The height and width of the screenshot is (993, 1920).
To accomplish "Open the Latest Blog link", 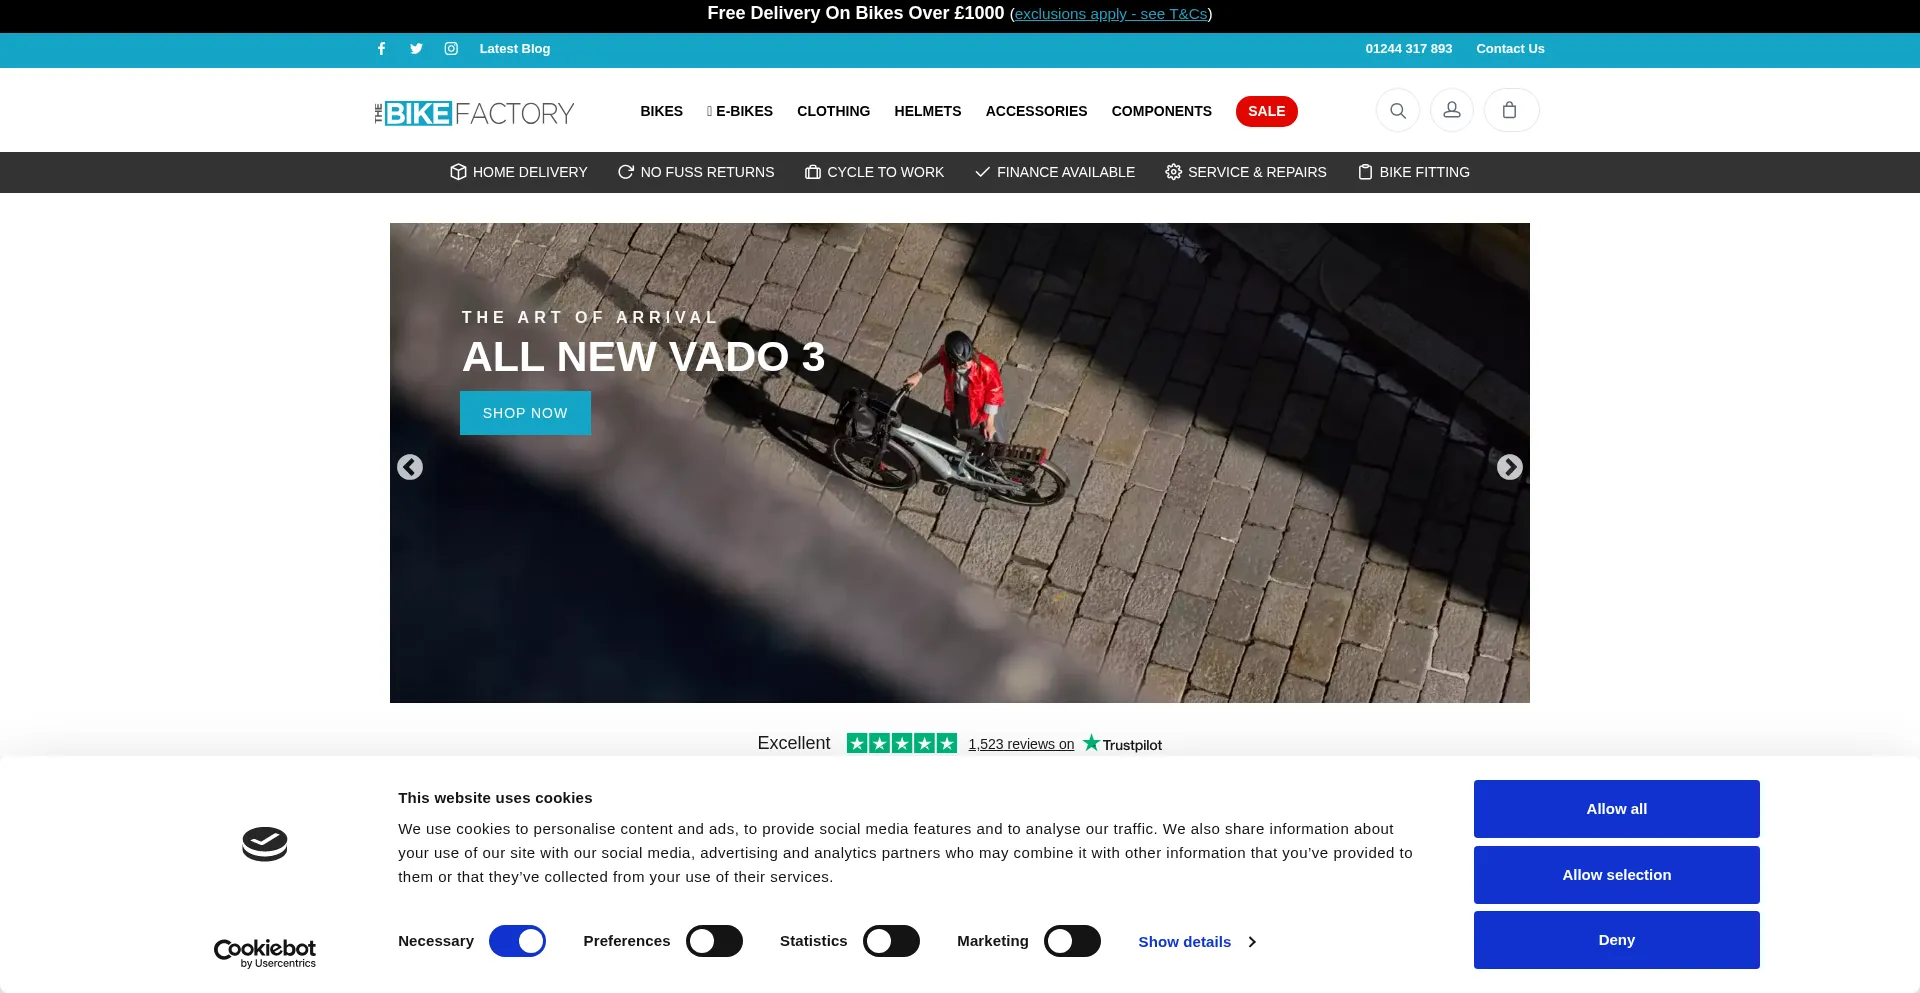I will (x=515, y=48).
